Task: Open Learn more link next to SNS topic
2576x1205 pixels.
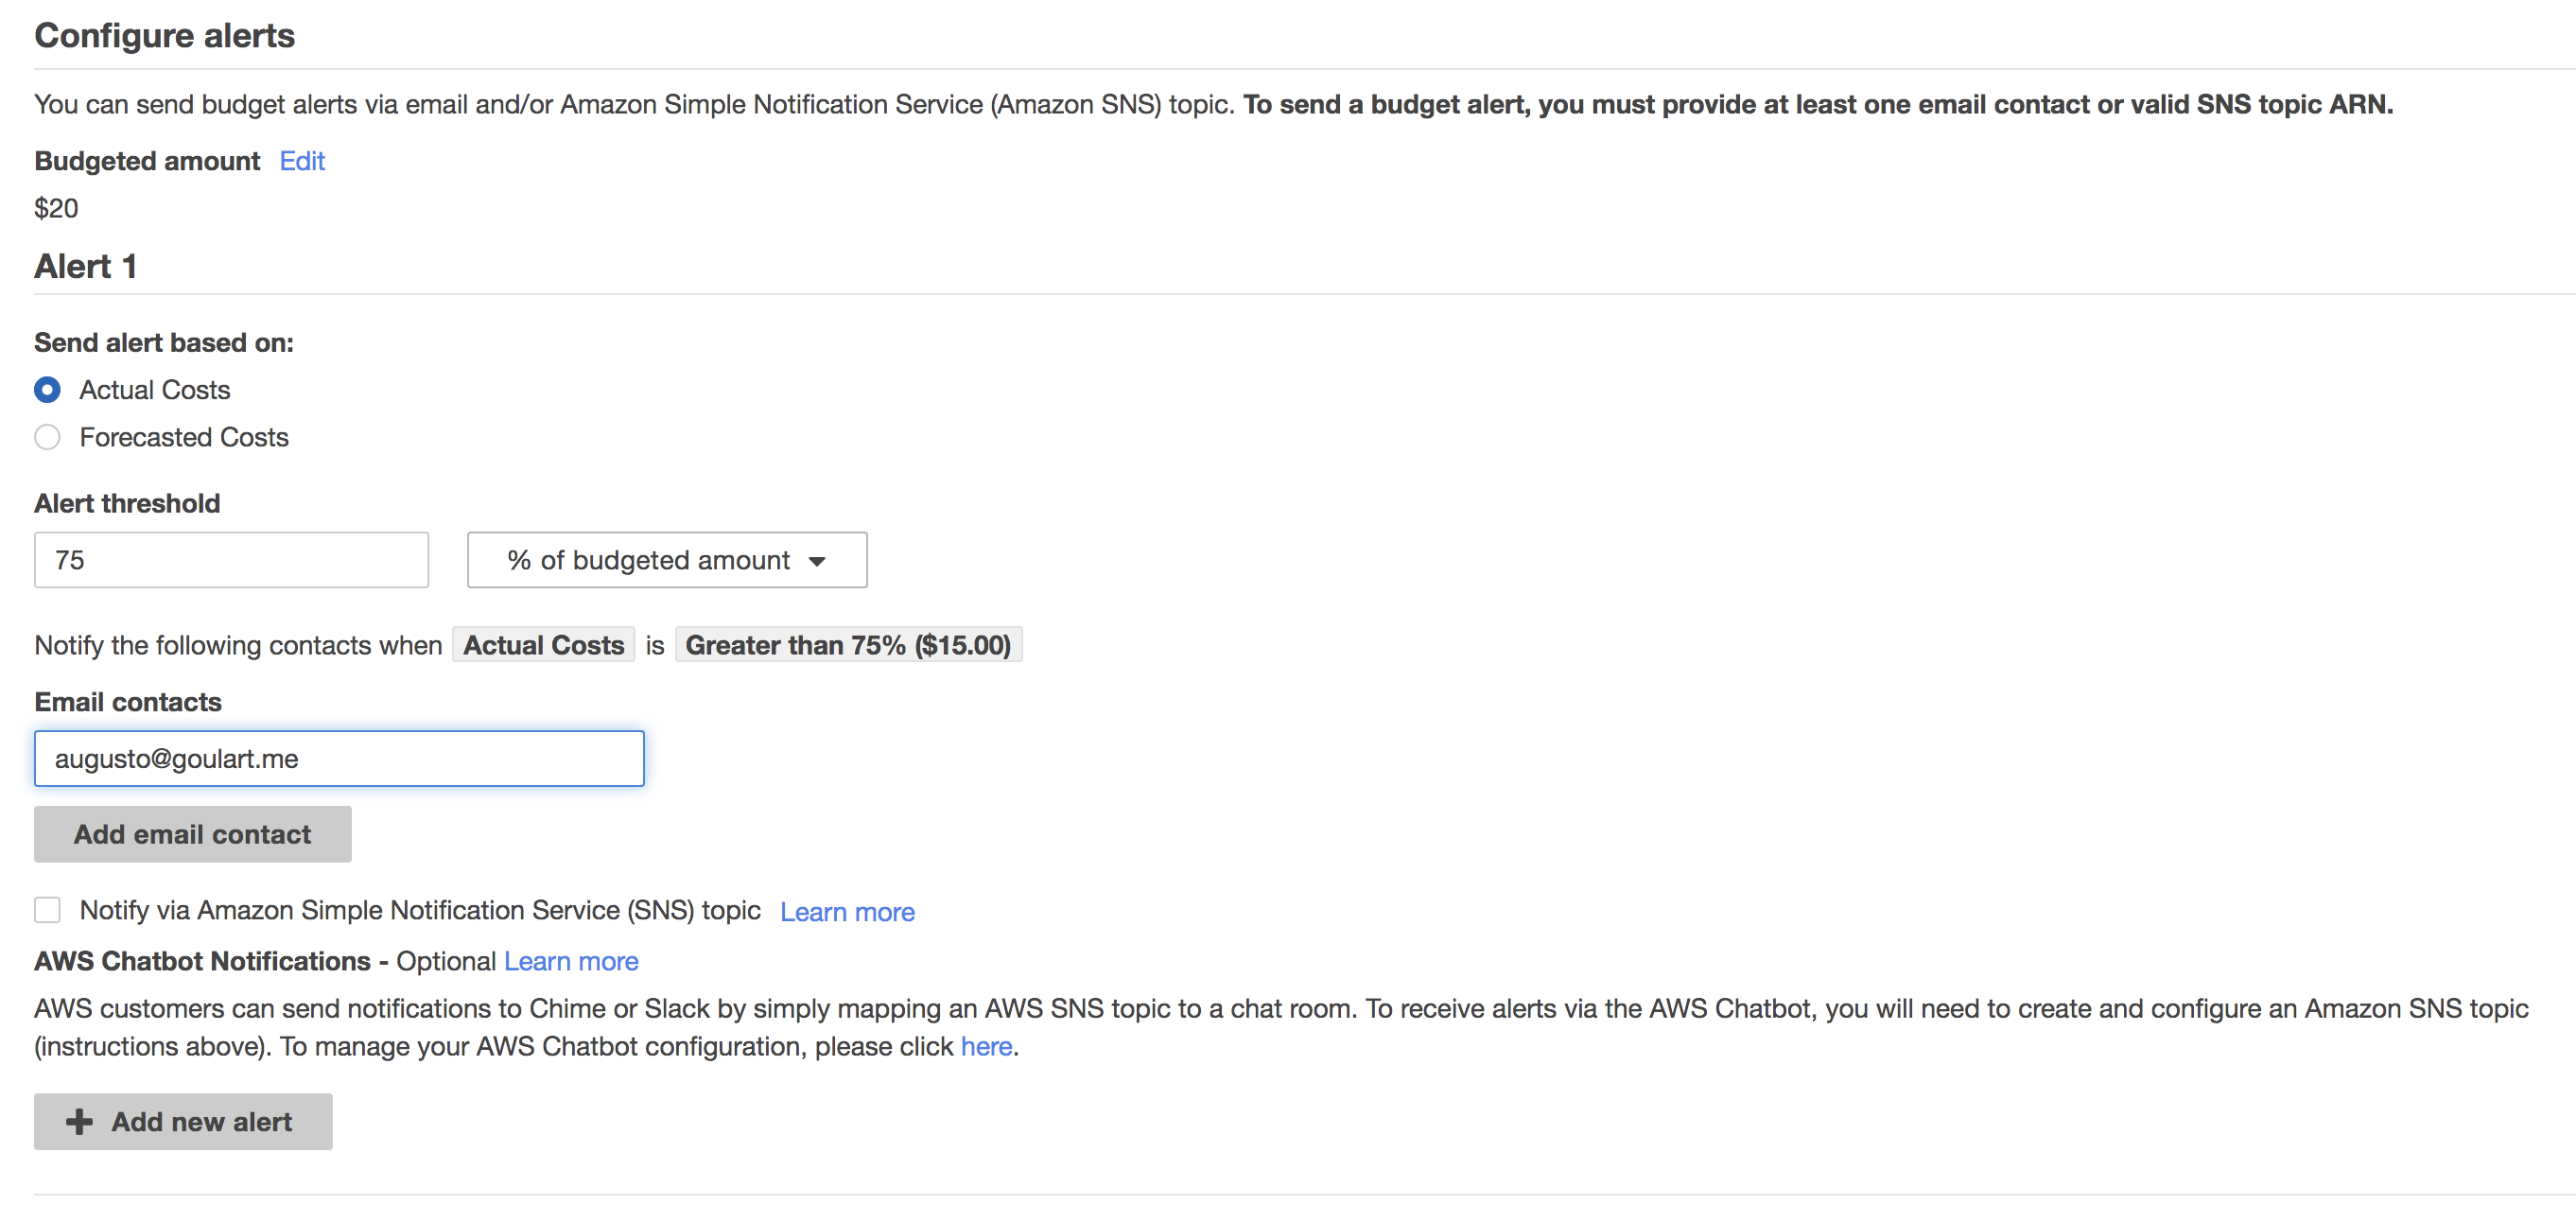Action: click(x=847, y=912)
